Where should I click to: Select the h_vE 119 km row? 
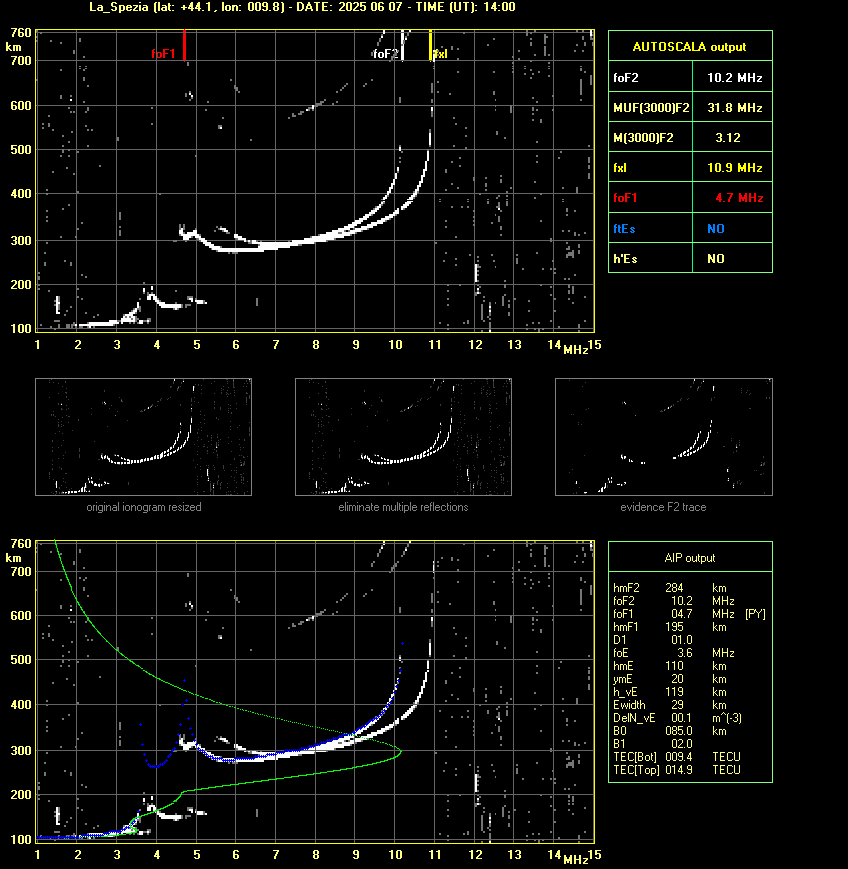(670, 692)
